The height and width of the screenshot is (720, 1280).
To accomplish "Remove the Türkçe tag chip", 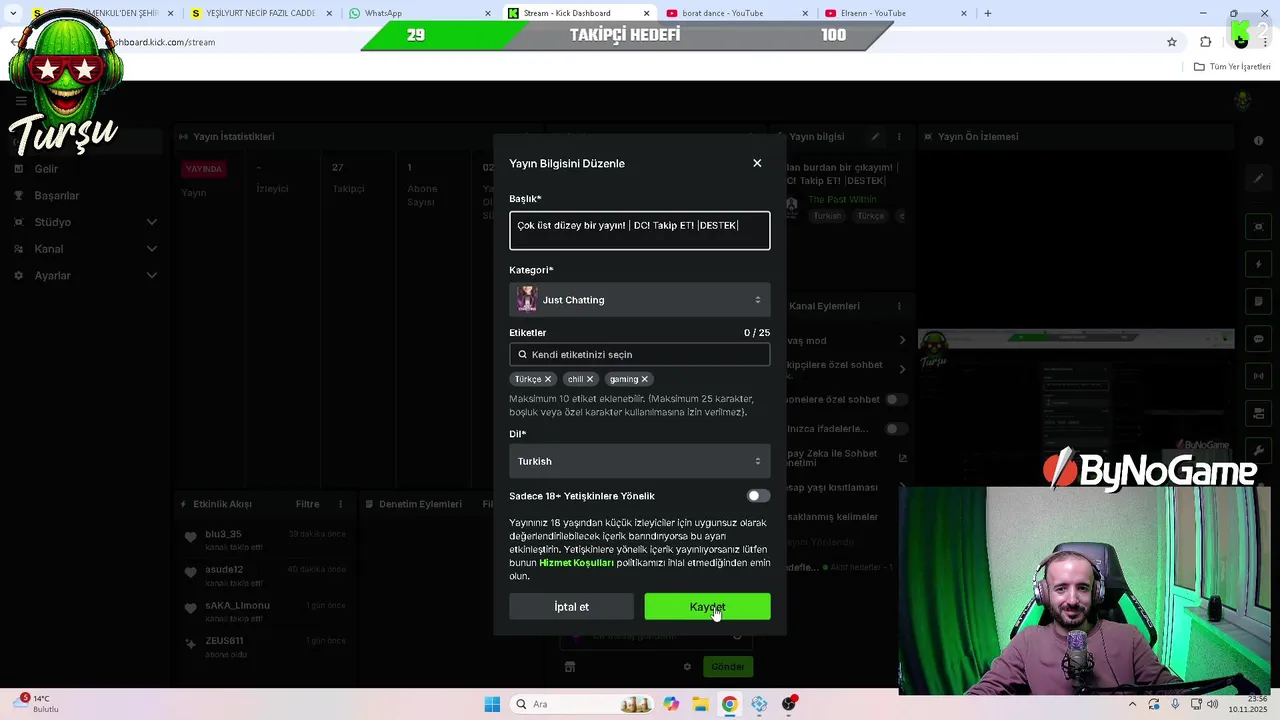I will click(x=548, y=379).
